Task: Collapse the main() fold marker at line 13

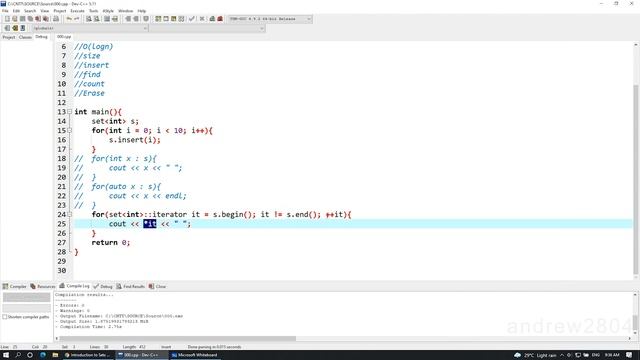Action: click(x=69, y=111)
